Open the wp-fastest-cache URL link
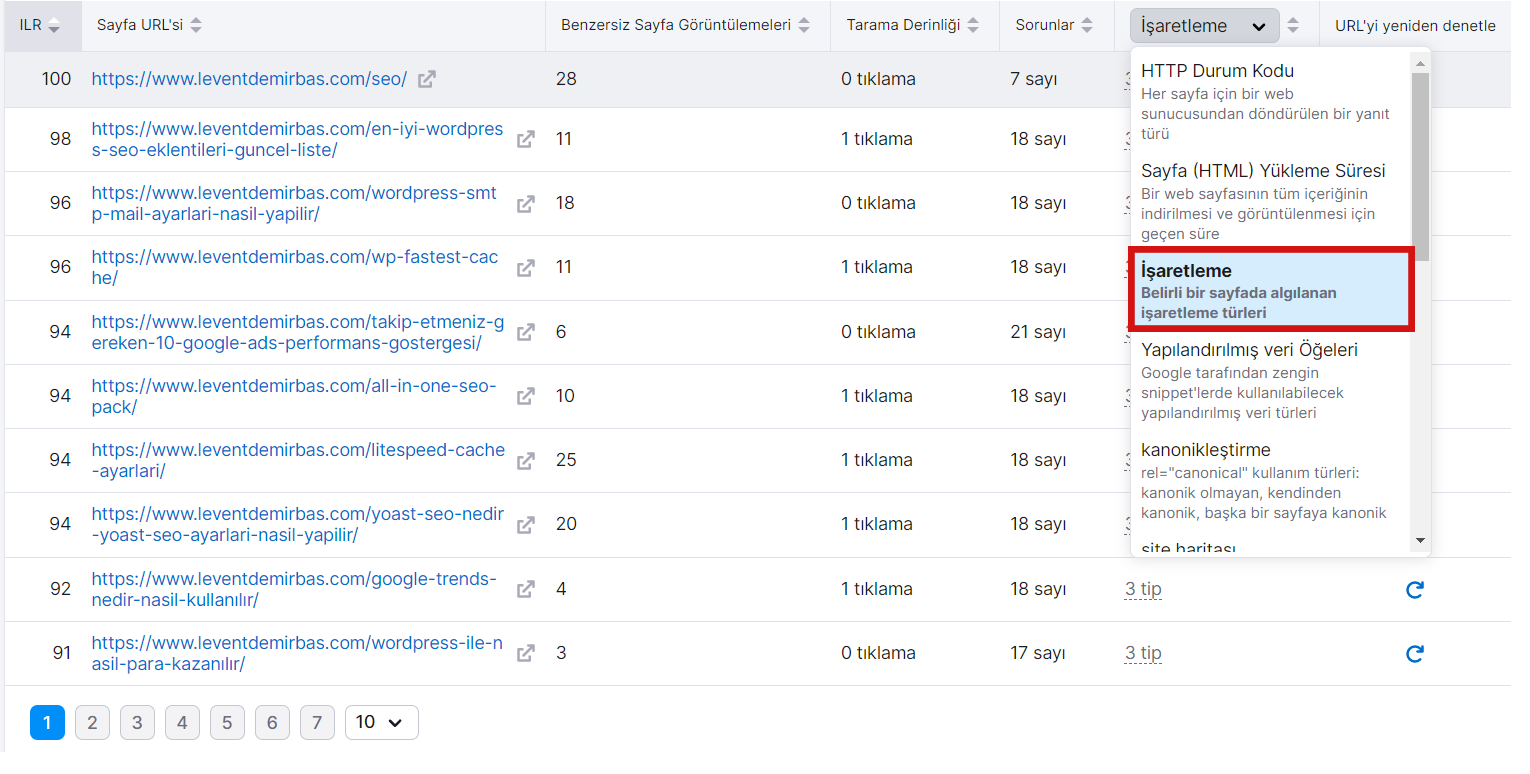The width and height of the screenshot is (1530, 774). pos(295,268)
